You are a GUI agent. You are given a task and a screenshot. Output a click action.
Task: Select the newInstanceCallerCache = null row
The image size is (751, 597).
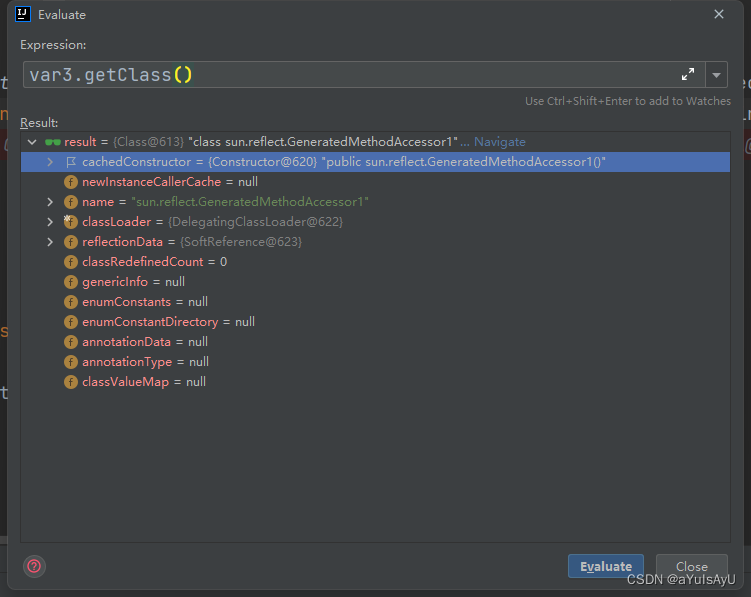click(x=376, y=182)
